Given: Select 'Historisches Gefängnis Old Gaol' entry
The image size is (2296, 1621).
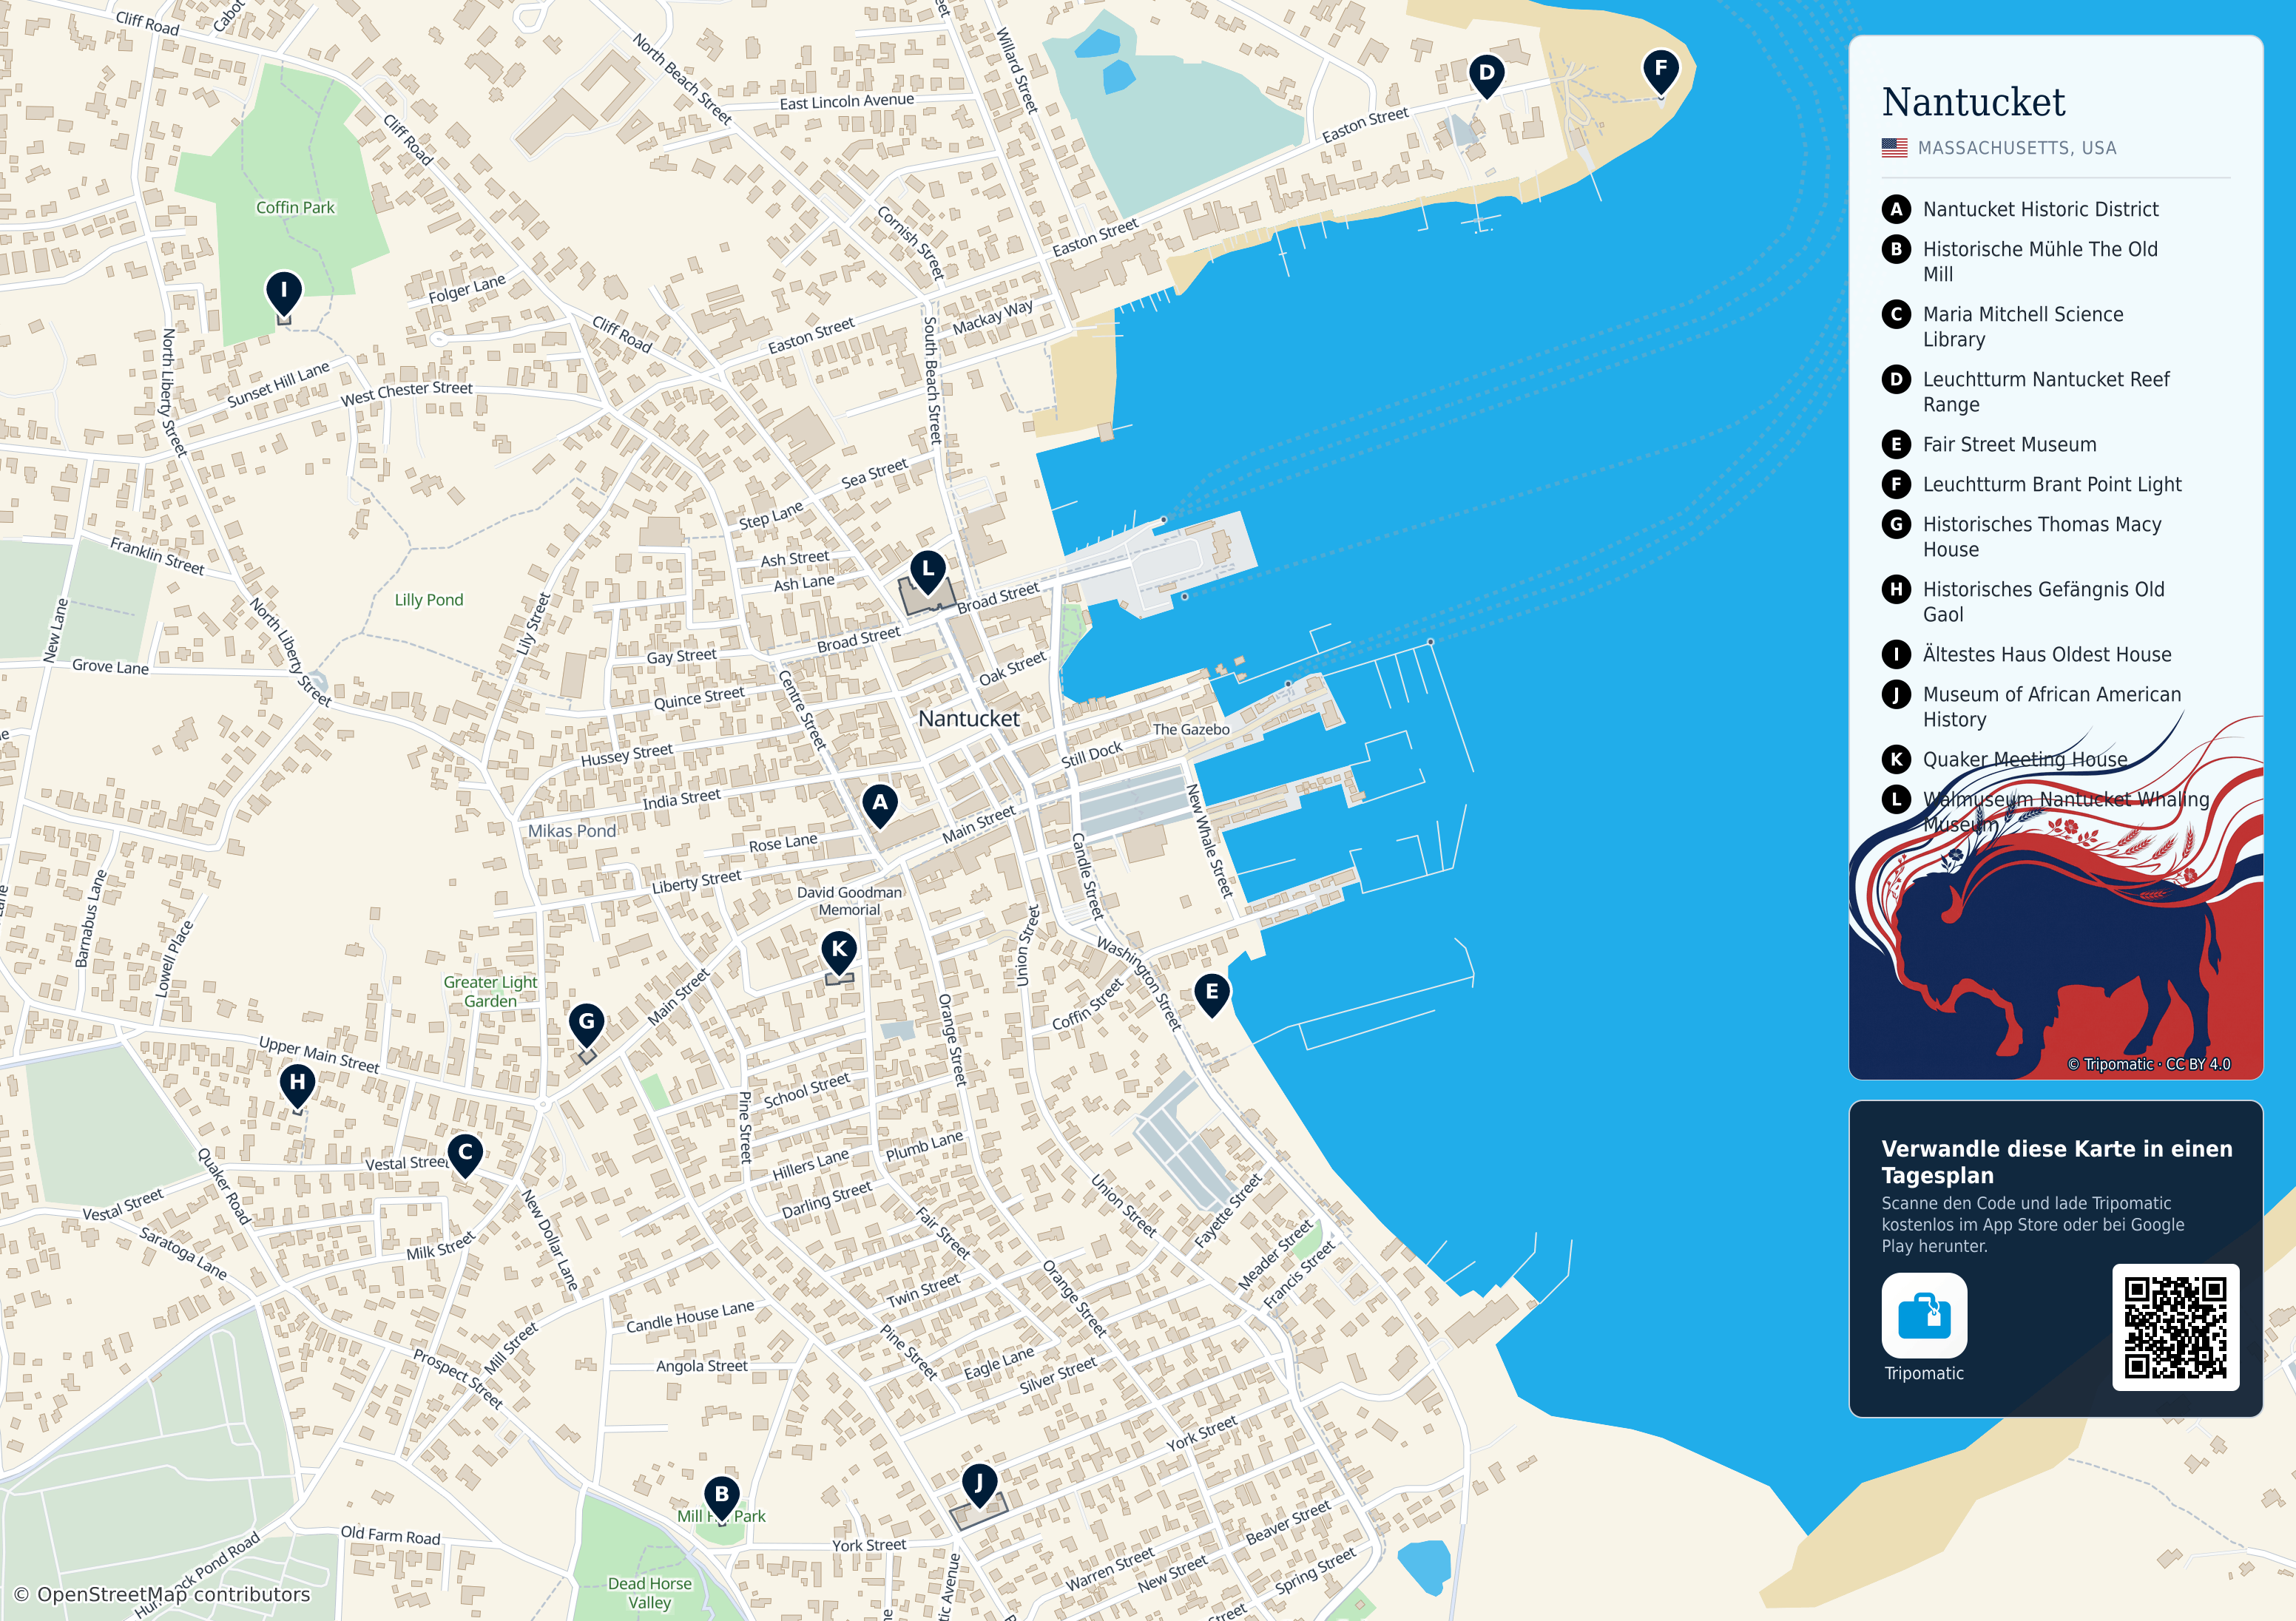Looking at the screenshot, I should coord(2043,601).
